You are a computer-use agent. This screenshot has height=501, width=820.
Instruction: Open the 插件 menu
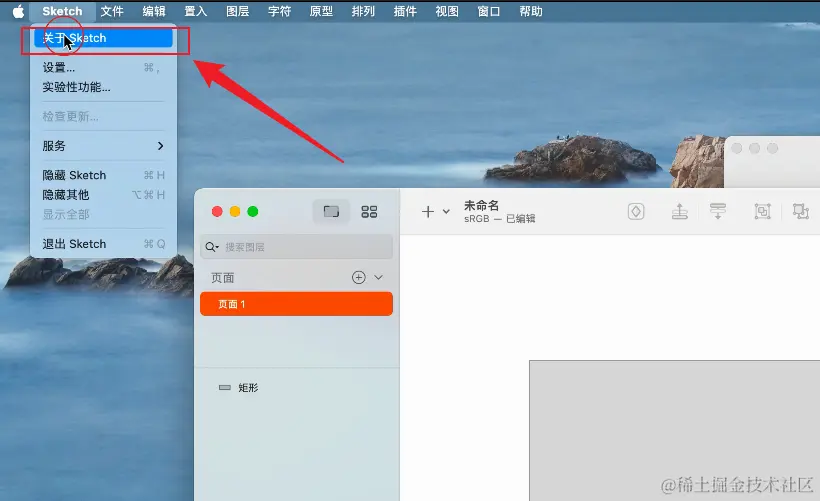(x=405, y=11)
